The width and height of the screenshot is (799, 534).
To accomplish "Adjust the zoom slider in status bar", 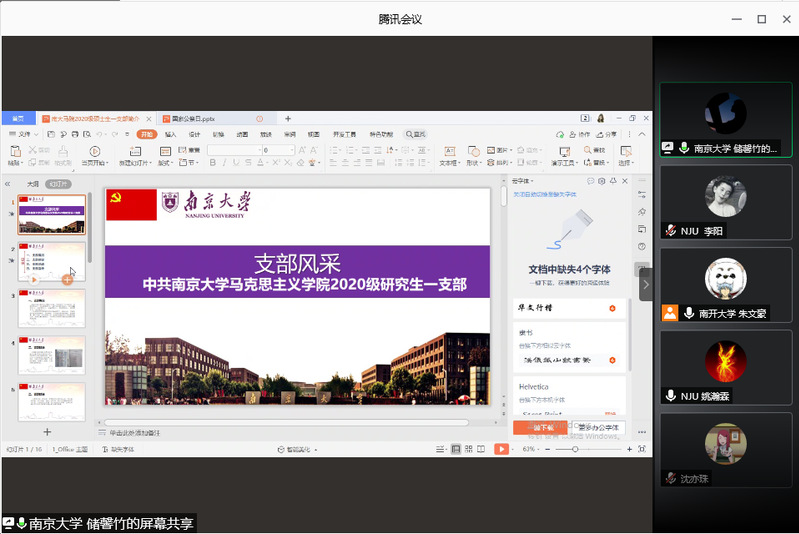I will [x=575, y=450].
